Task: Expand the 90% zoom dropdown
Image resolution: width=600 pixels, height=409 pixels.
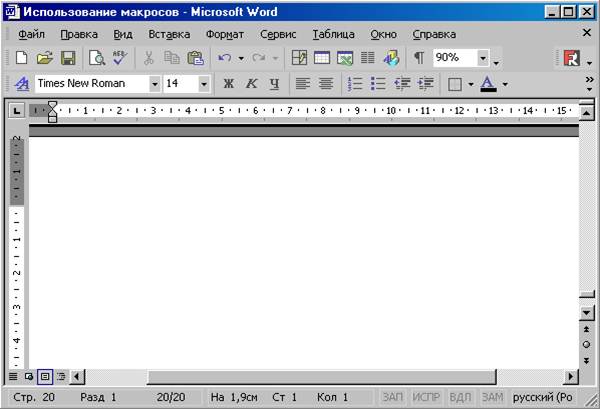Action: [x=483, y=59]
